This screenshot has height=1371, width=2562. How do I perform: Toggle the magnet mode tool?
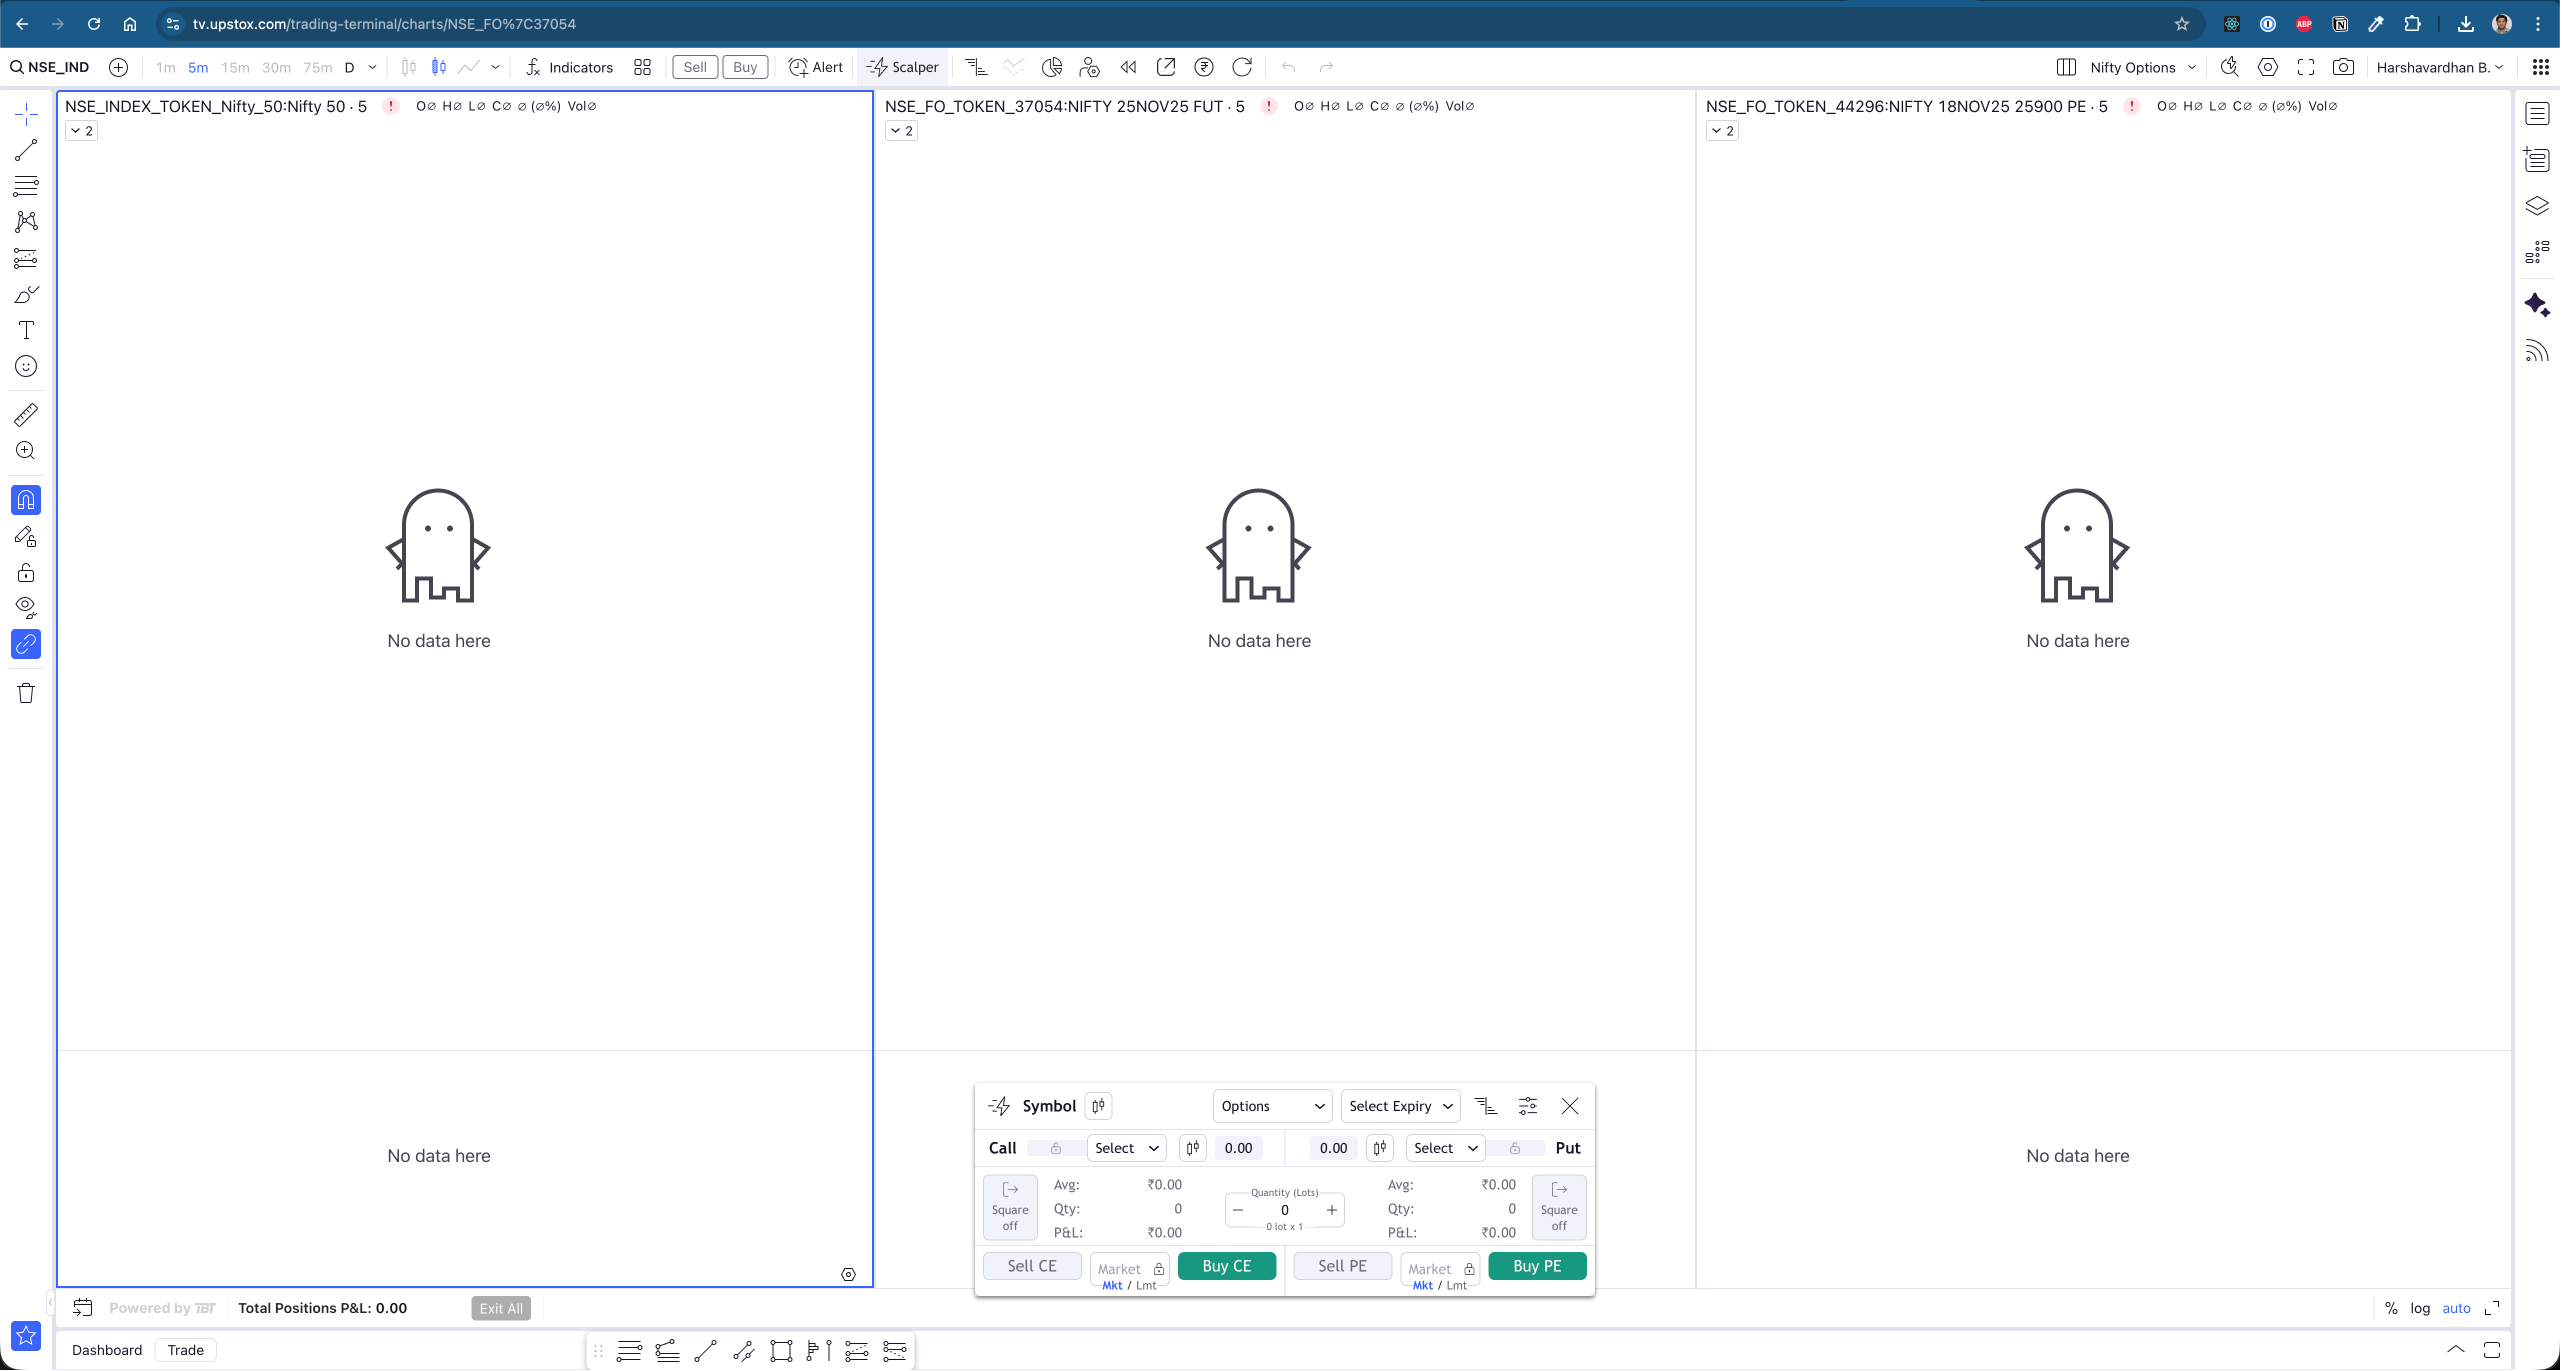26,500
